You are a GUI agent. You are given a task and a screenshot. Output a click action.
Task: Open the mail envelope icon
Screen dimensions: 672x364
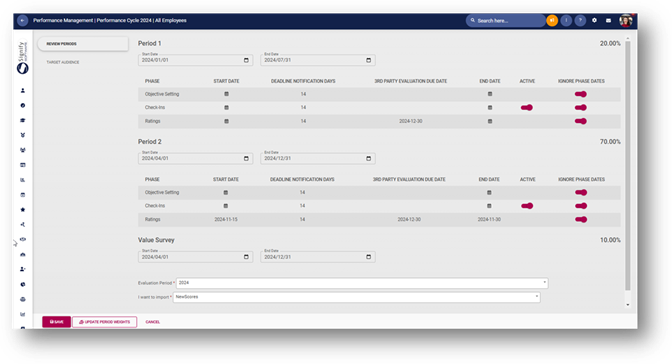tap(608, 20)
